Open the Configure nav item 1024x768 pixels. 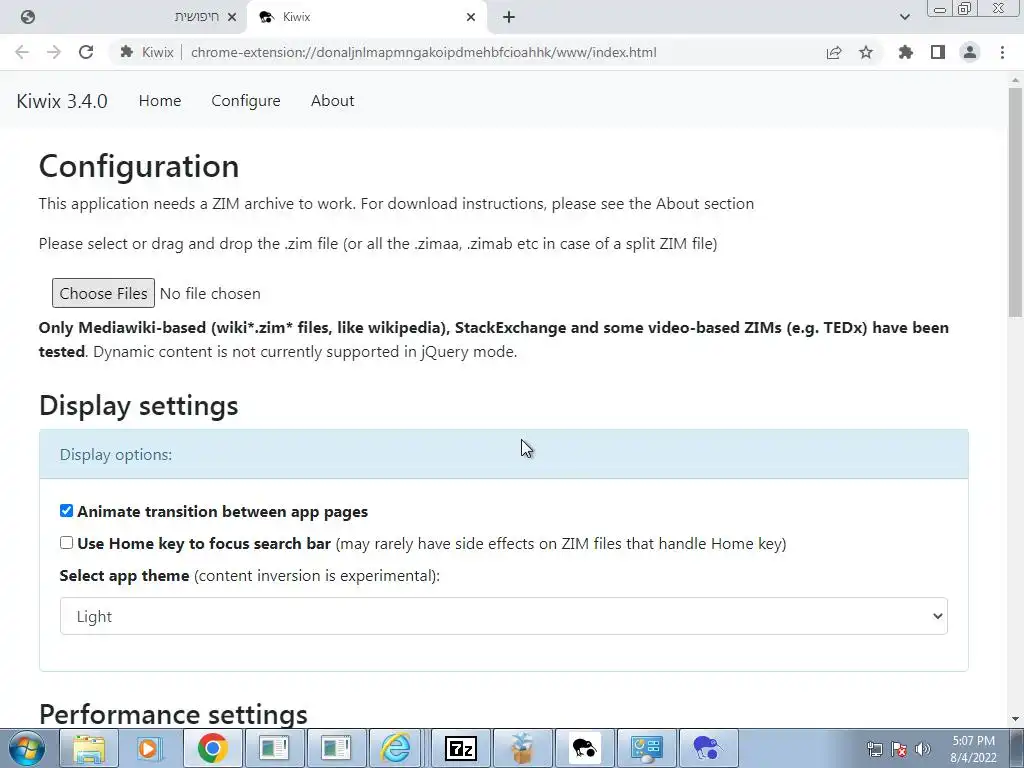(x=246, y=101)
